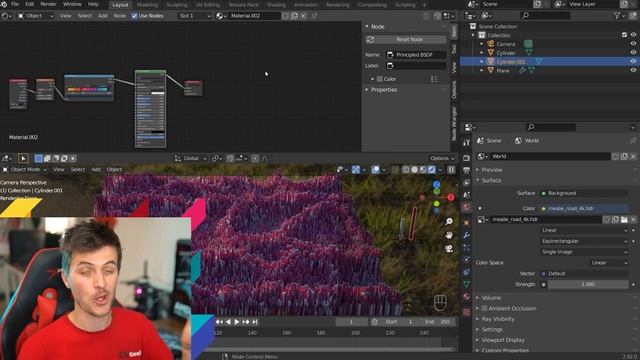Click the Strength value slider
The image size is (640, 360).
588,284
